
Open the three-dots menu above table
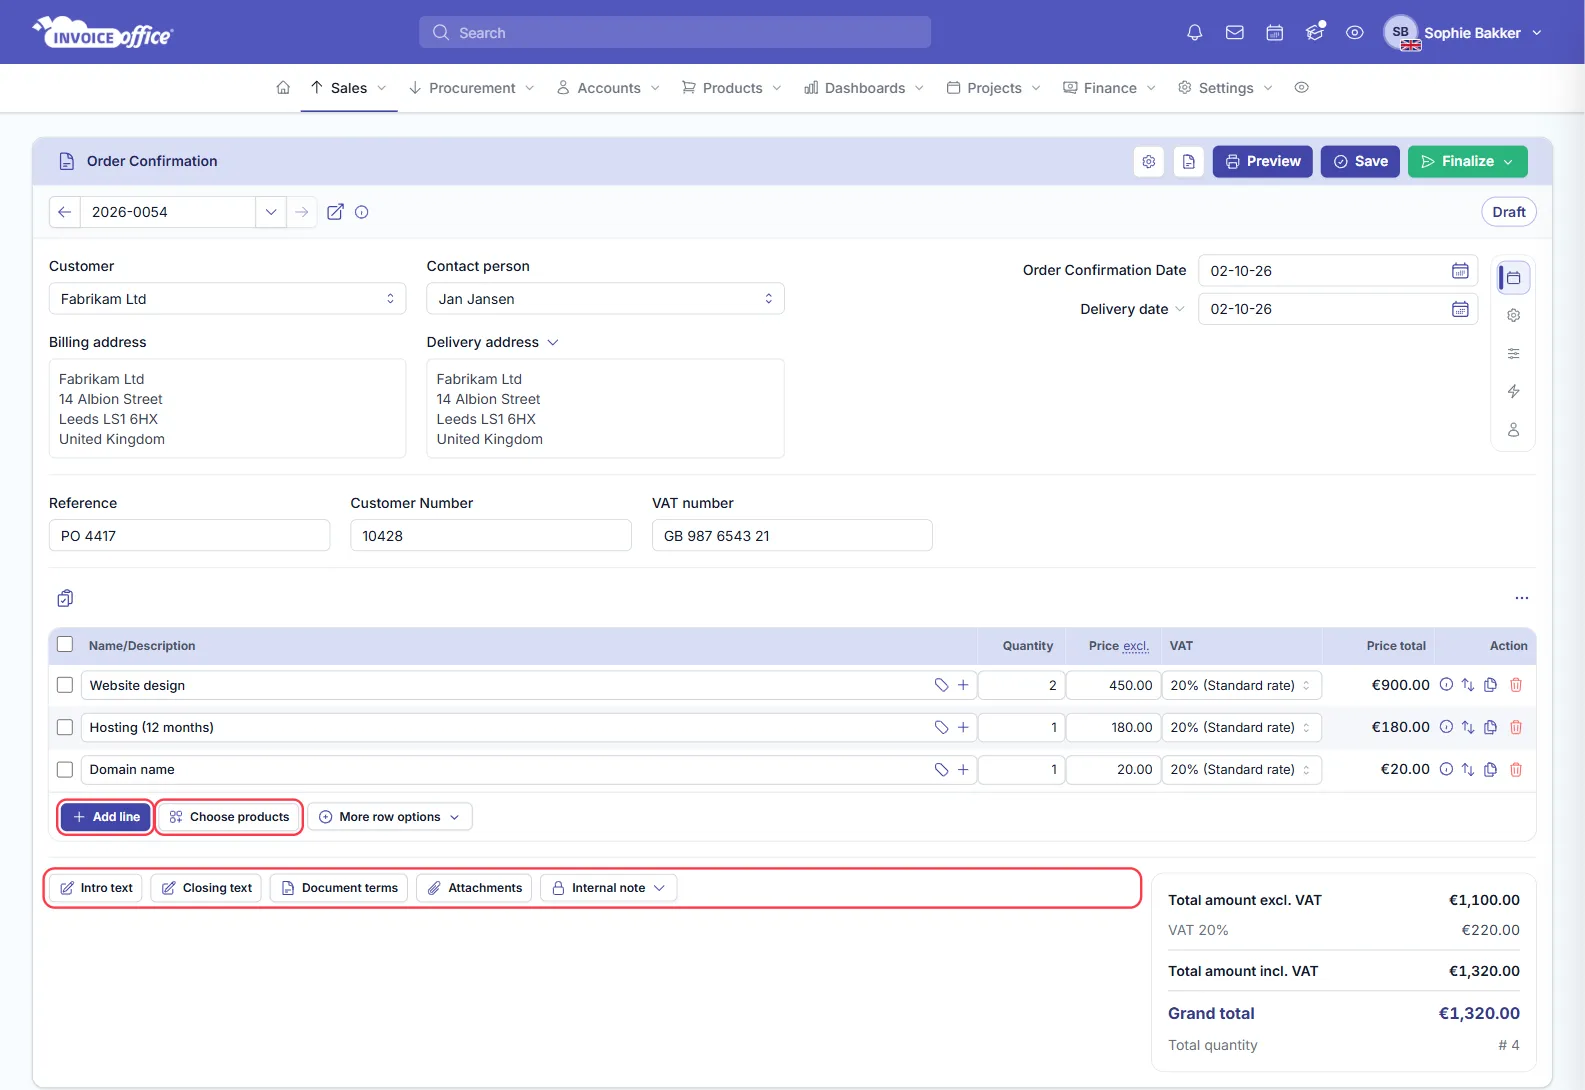pyautogui.click(x=1522, y=598)
